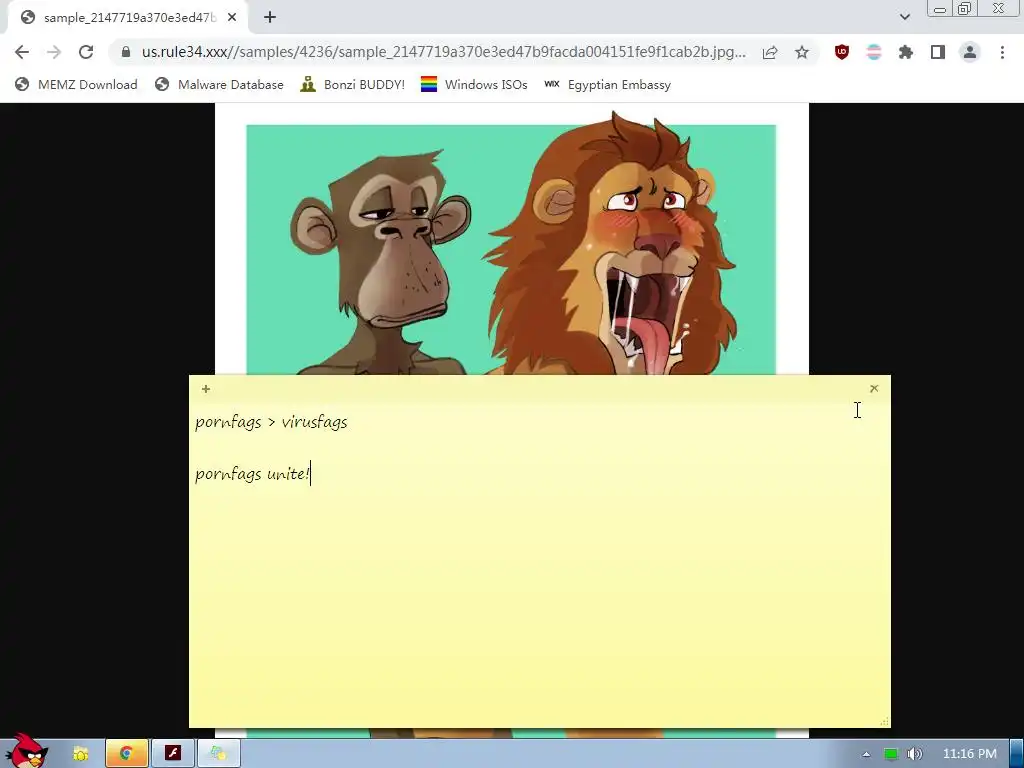The height and width of the screenshot is (768, 1024).
Task: Restore down the Chrome window
Action: (x=964, y=8)
